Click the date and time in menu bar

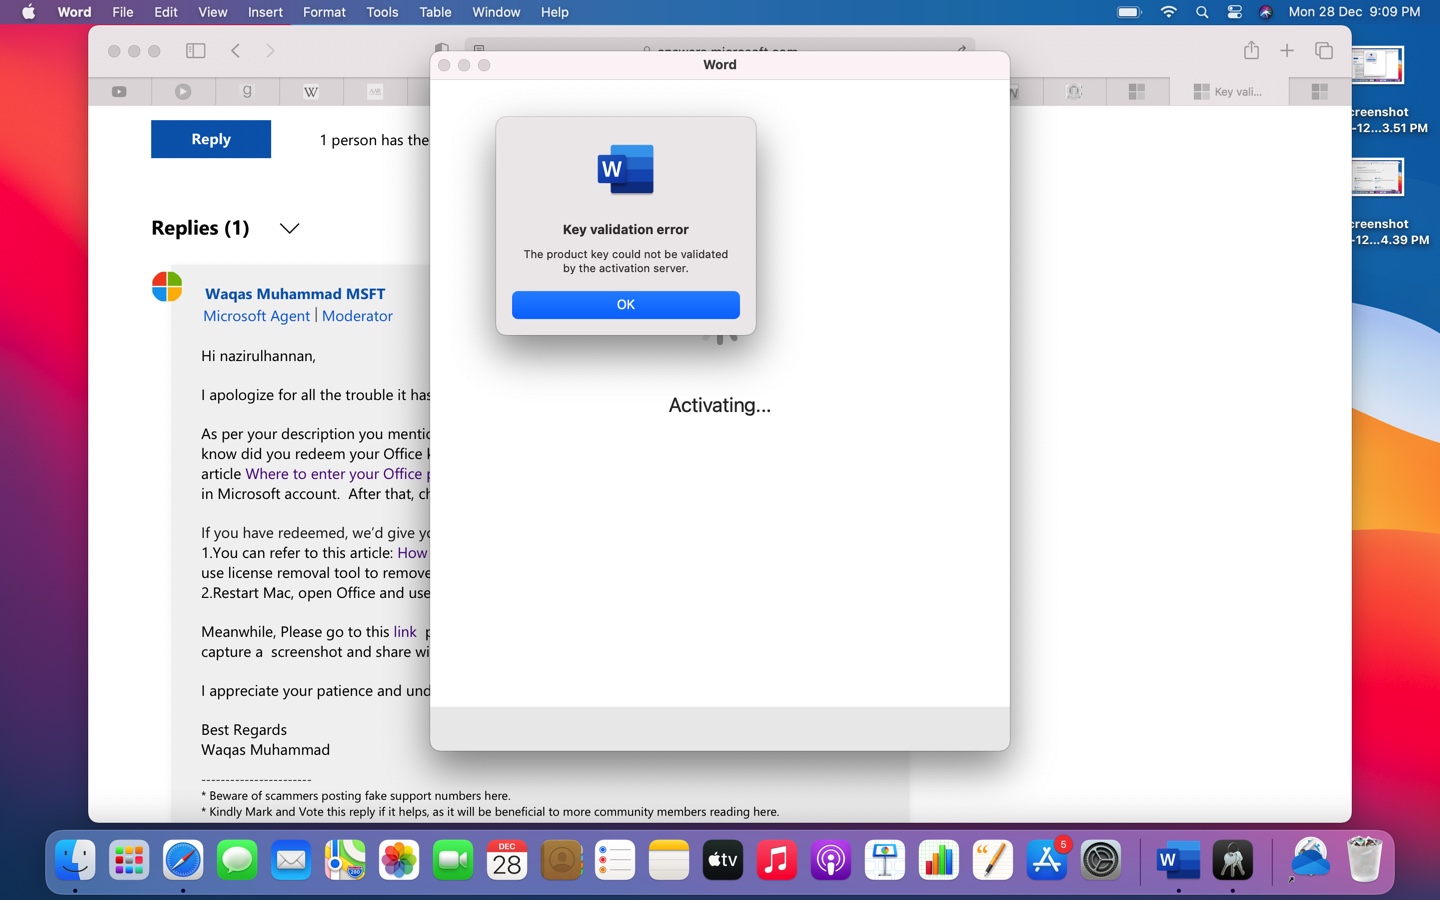[1354, 12]
